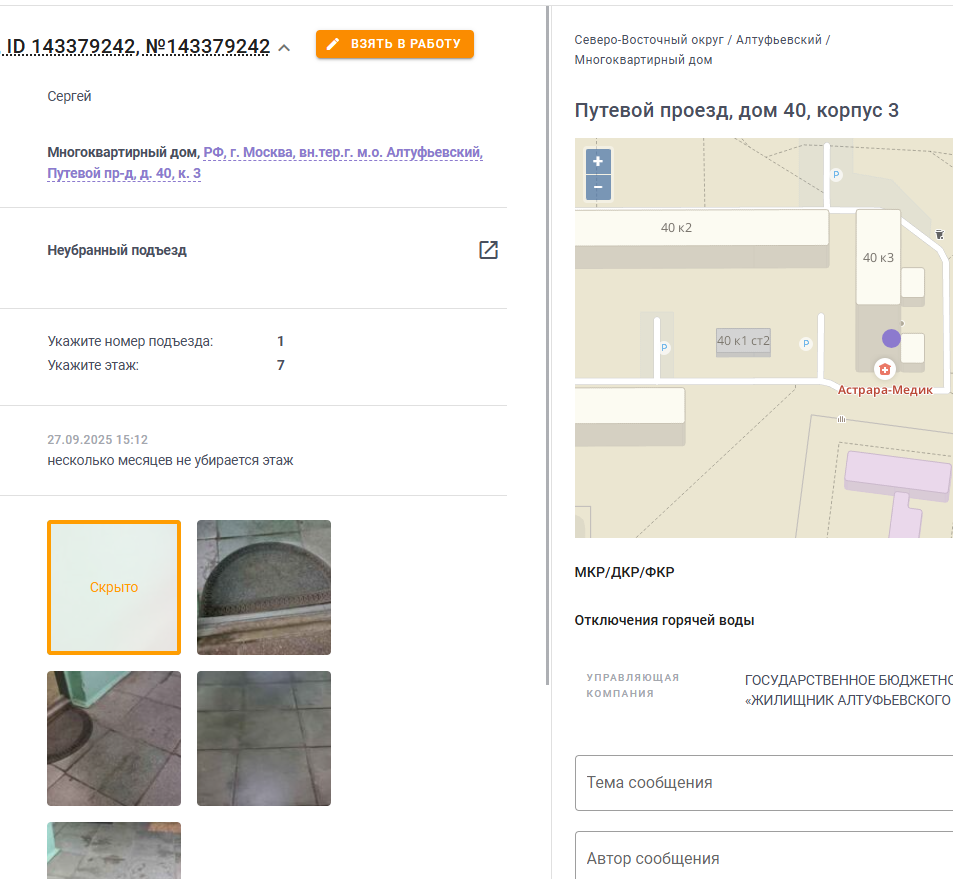Collapse the ID 143379242 header chevron
The image size is (953, 879).
click(x=284, y=47)
